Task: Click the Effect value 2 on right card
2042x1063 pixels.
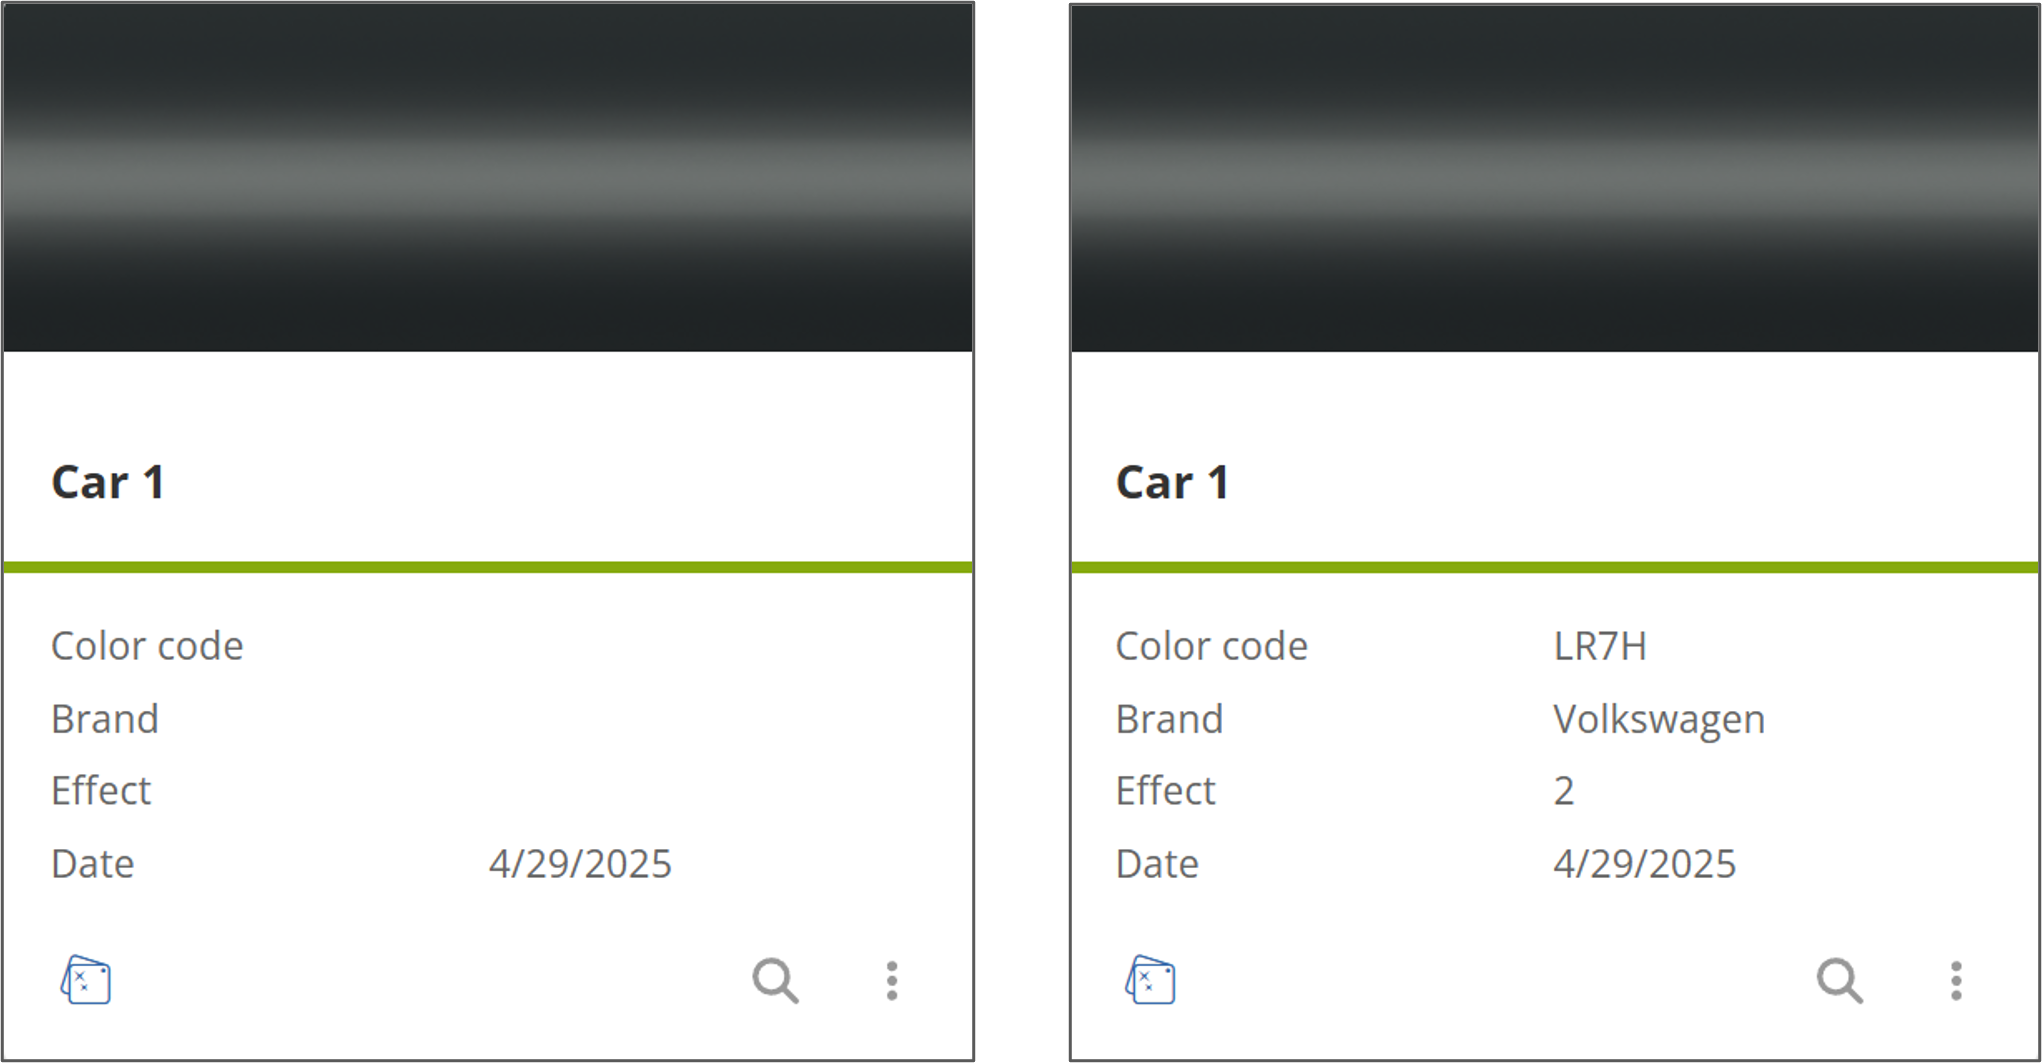Action: 1564,791
